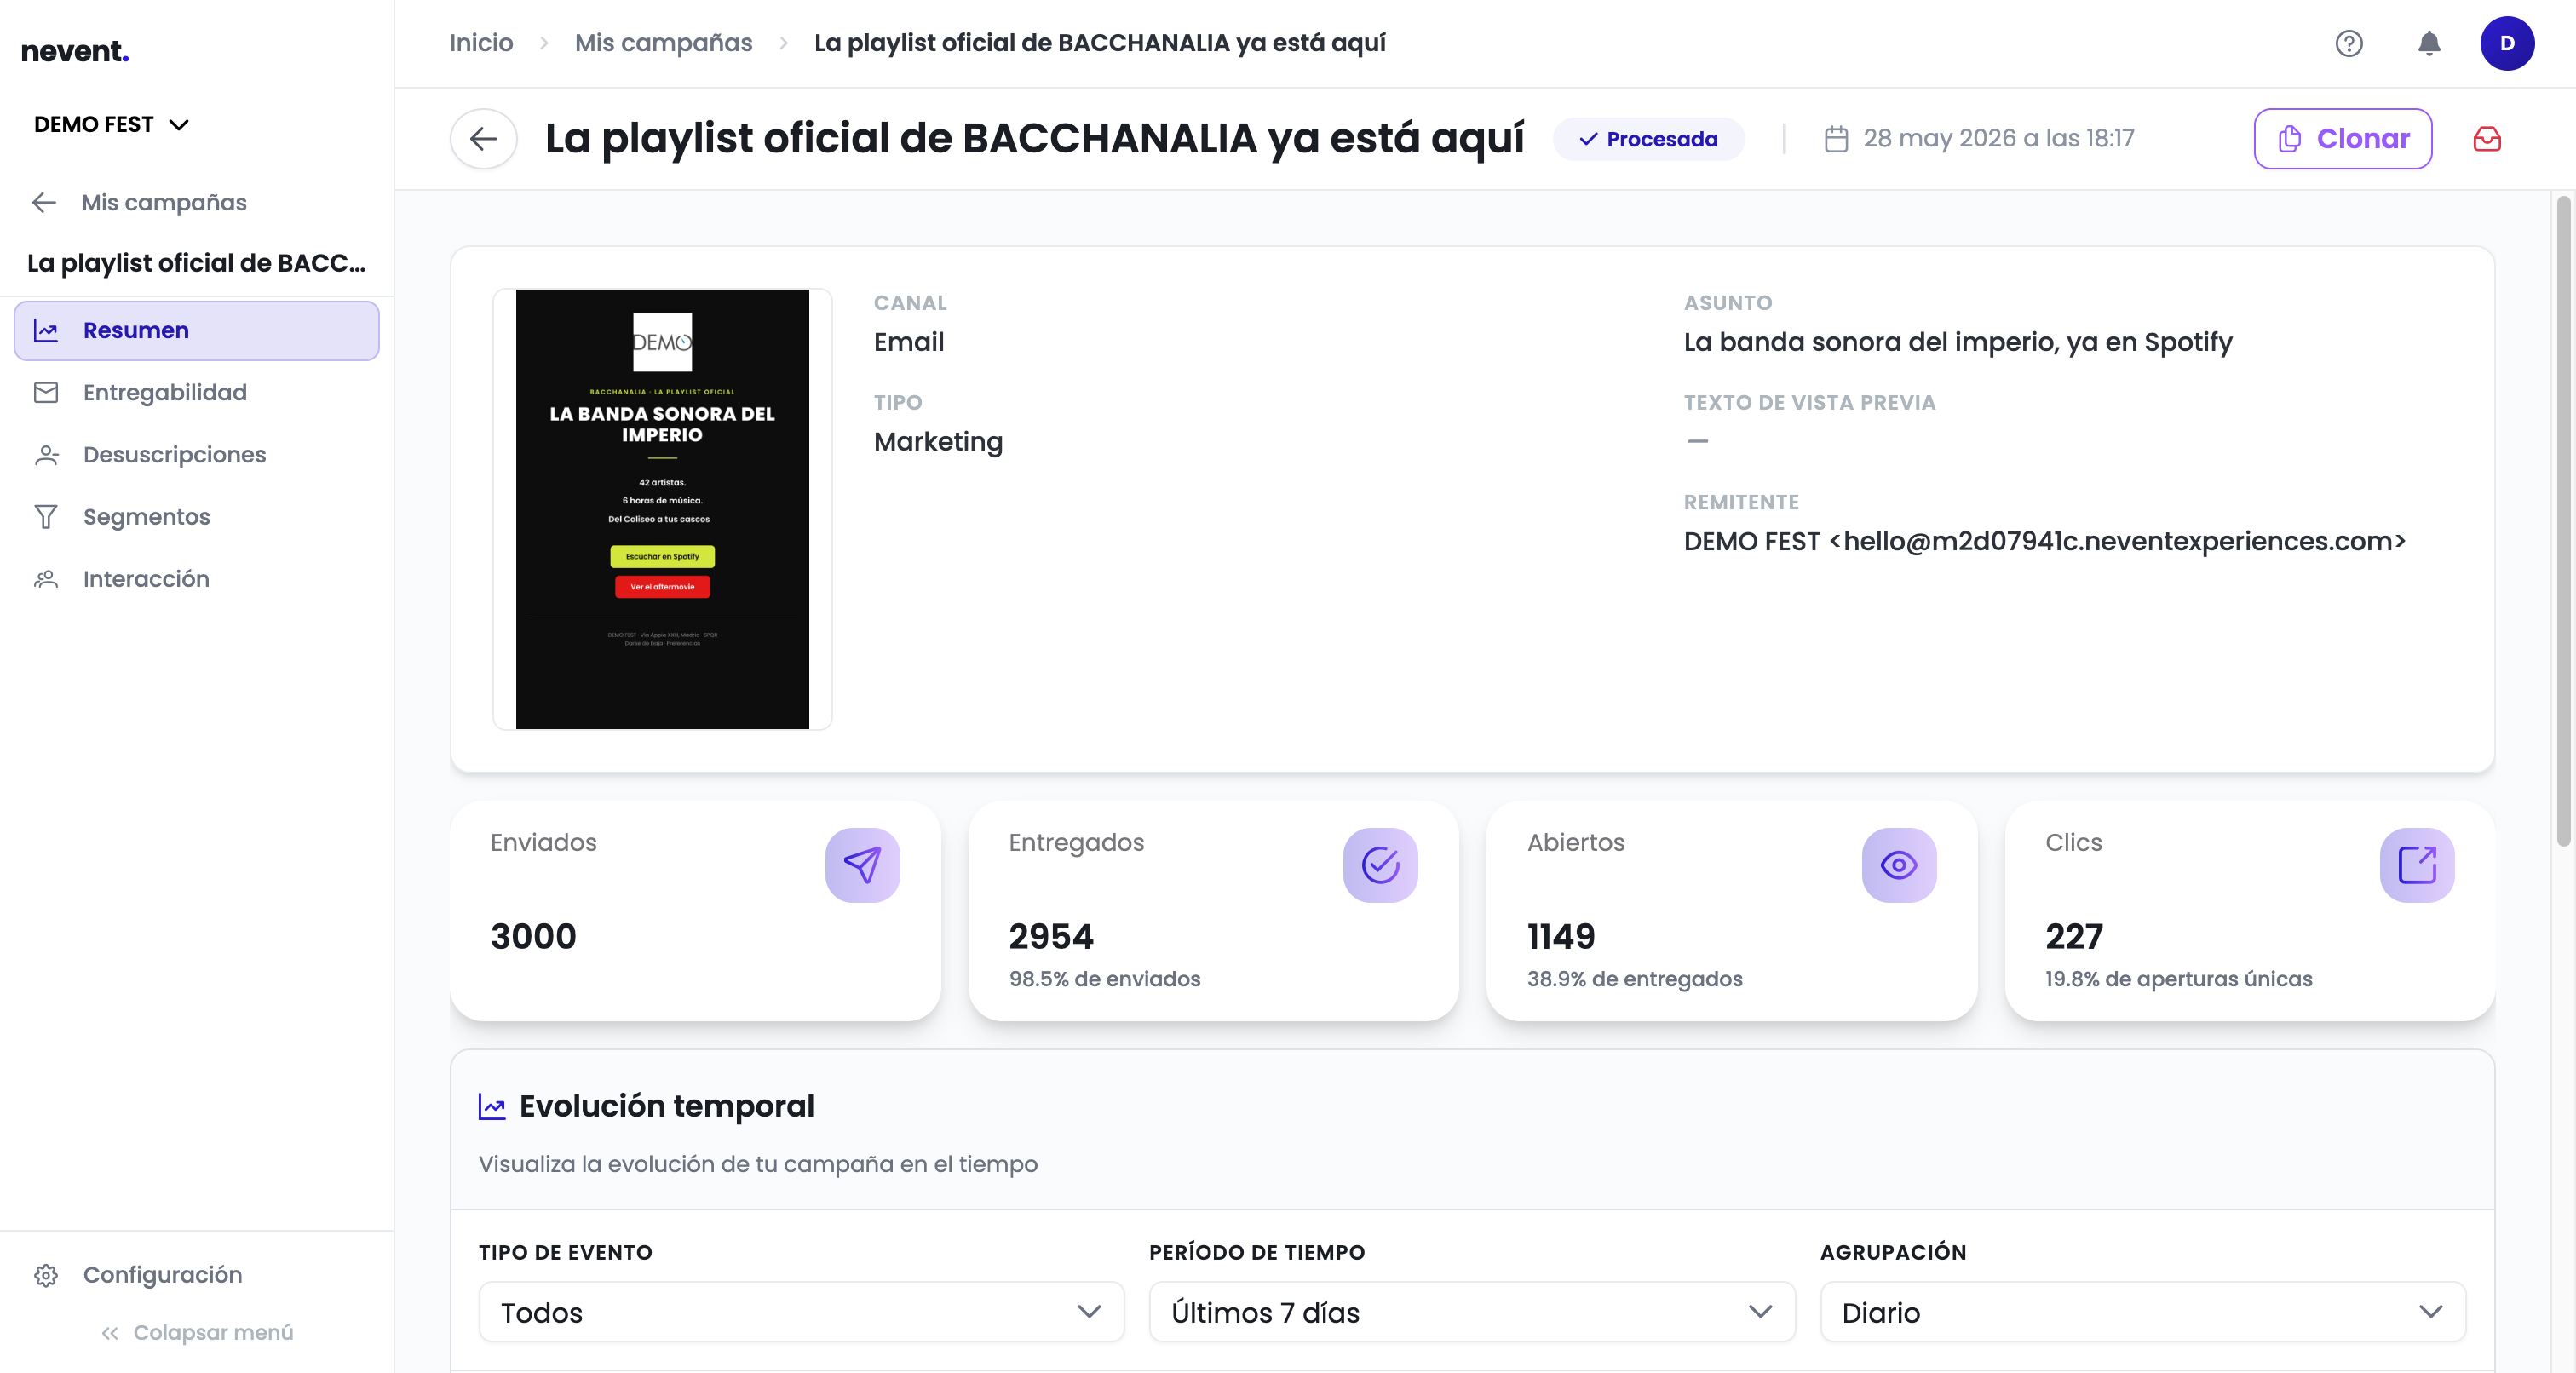This screenshot has width=2576, height=1373.
Task: Open the help question mark icon
Action: [2348, 43]
